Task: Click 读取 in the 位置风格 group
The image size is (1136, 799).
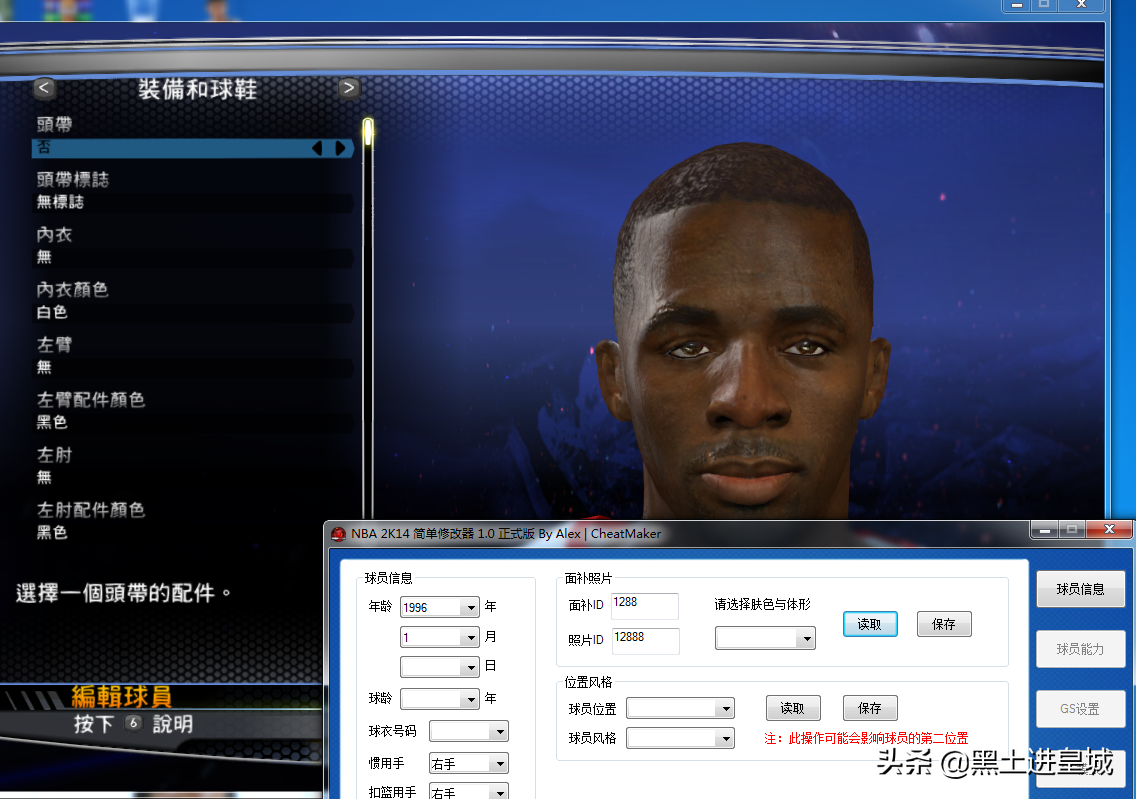Action: (x=793, y=708)
